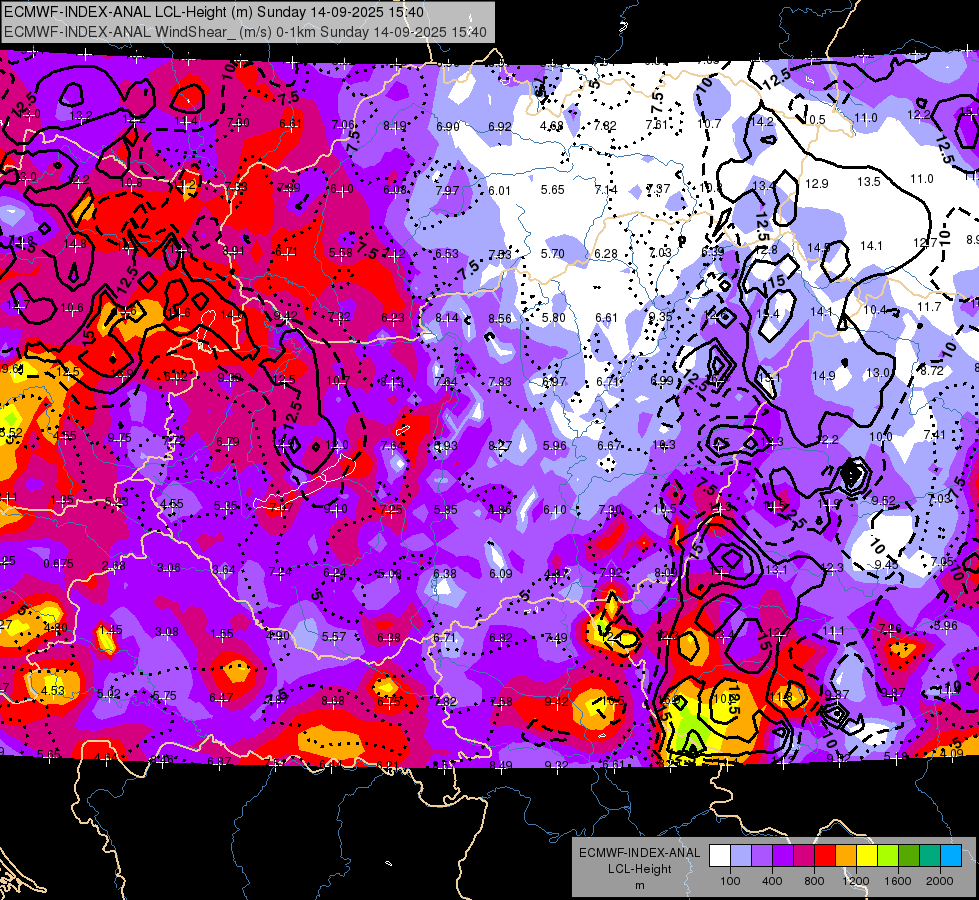Click the legend label 800
The height and width of the screenshot is (900, 979).
point(814,881)
